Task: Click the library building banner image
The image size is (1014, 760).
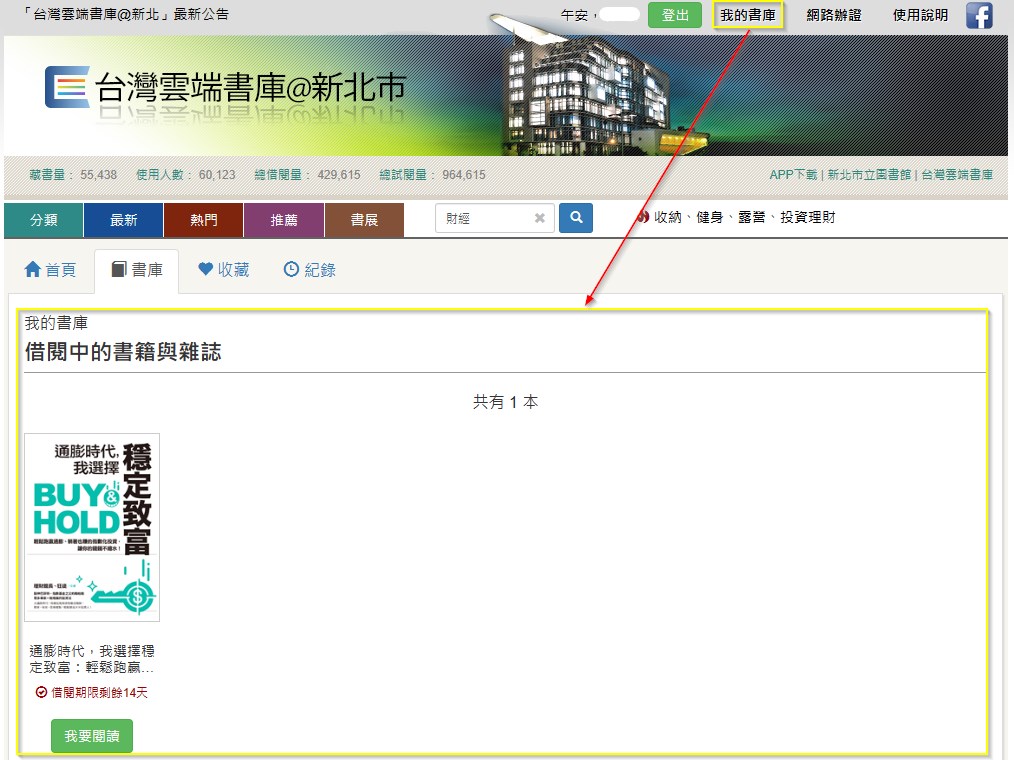Action: pos(601,87)
